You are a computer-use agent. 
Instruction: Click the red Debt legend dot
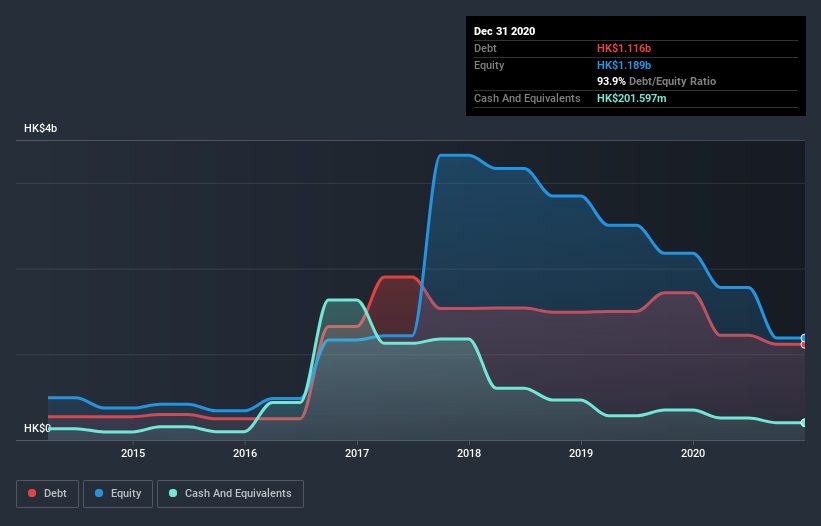click(x=32, y=493)
